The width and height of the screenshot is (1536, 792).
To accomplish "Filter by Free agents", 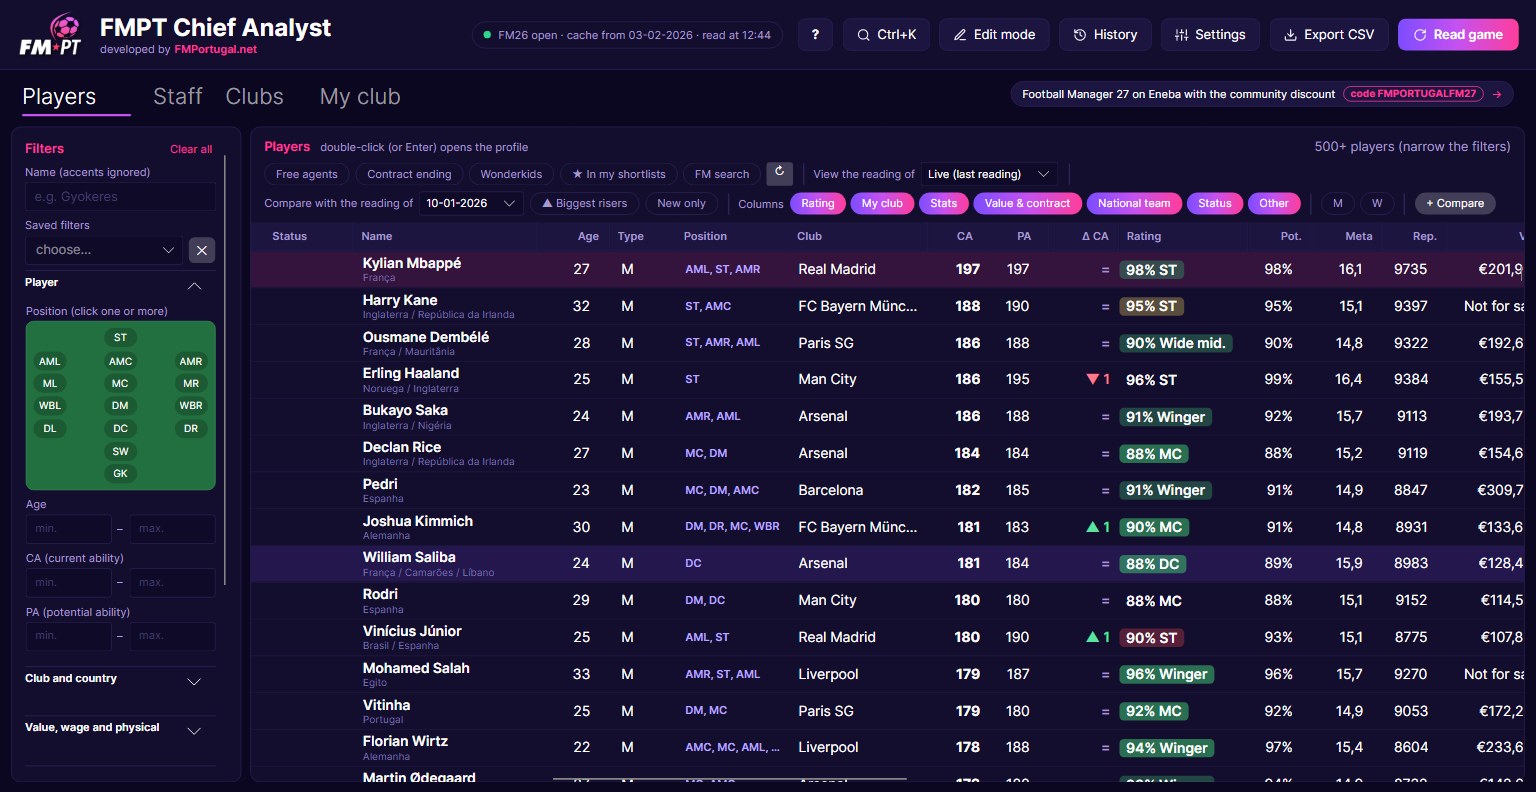I will point(307,174).
